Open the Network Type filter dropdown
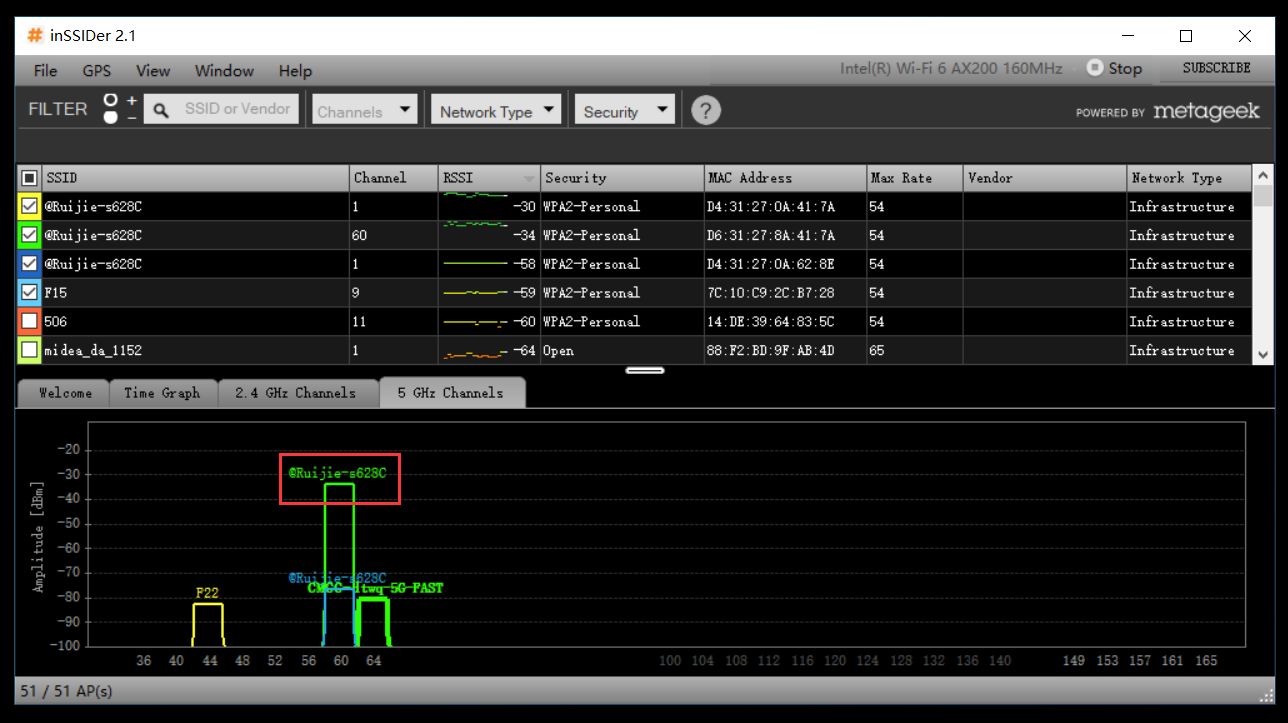Image resolution: width=1288 pixels, height=723 pixels. click(497, 110)
